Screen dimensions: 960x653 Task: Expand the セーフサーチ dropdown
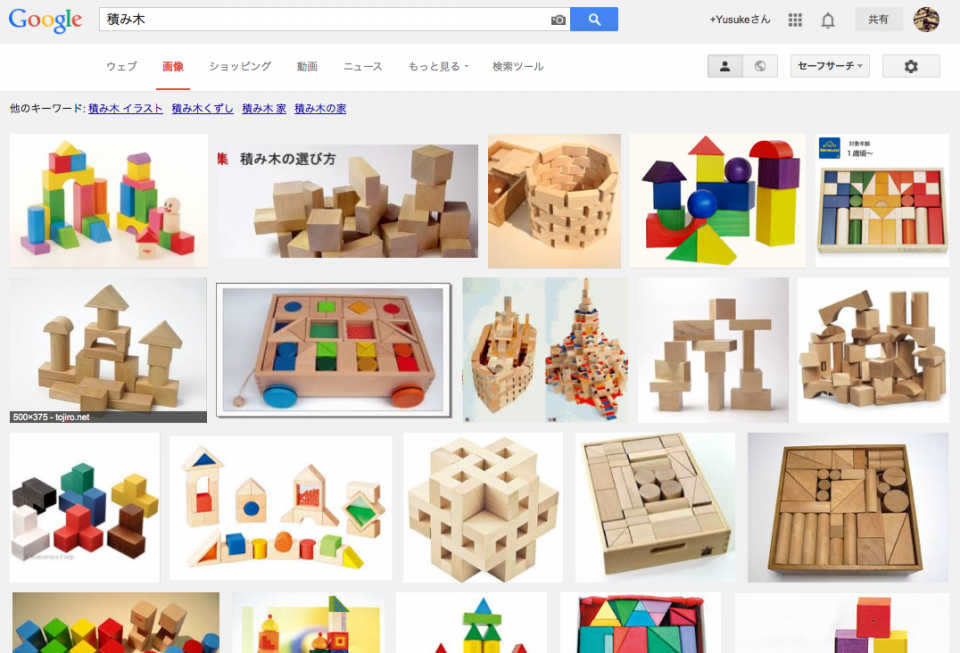click(830, 66)
